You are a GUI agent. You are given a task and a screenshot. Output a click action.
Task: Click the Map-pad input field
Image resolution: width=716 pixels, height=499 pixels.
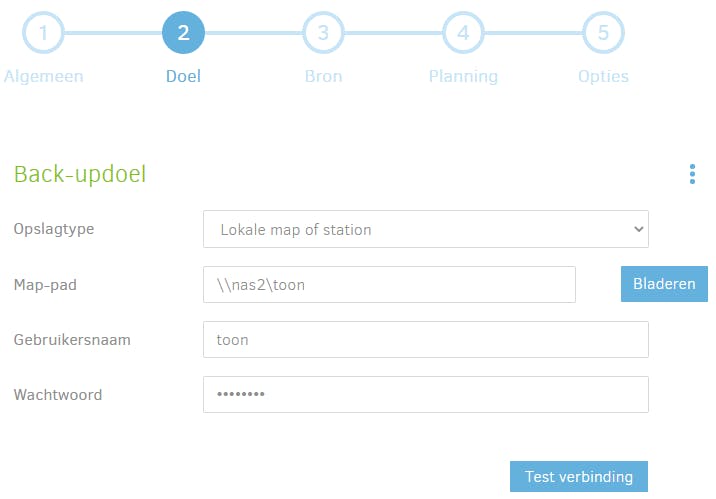pyautogui.click(x=389, y=284)
